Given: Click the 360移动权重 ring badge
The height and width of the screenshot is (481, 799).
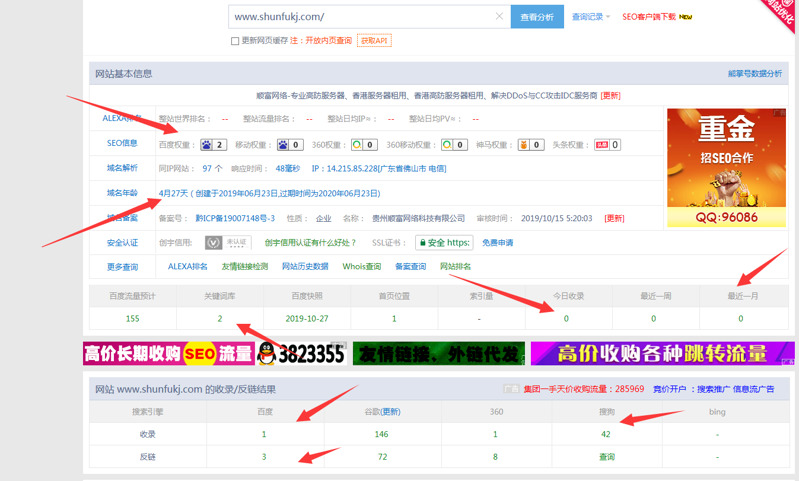Looking at the screenshot, I should point(455,145).
